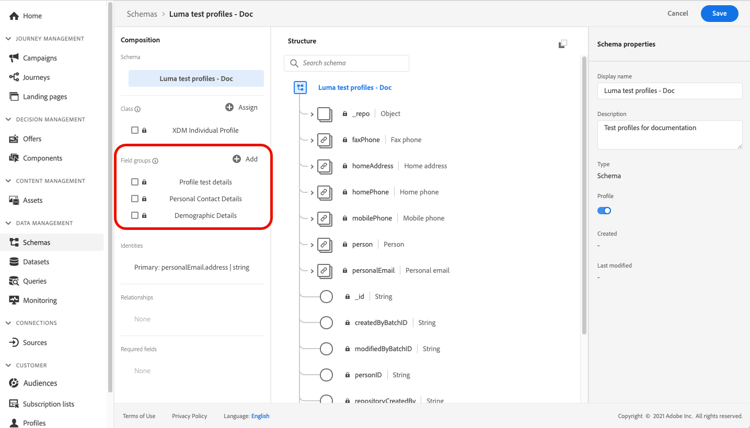Click the magnifier icon in Search schema
750x428 pixels.
[294, 63]
